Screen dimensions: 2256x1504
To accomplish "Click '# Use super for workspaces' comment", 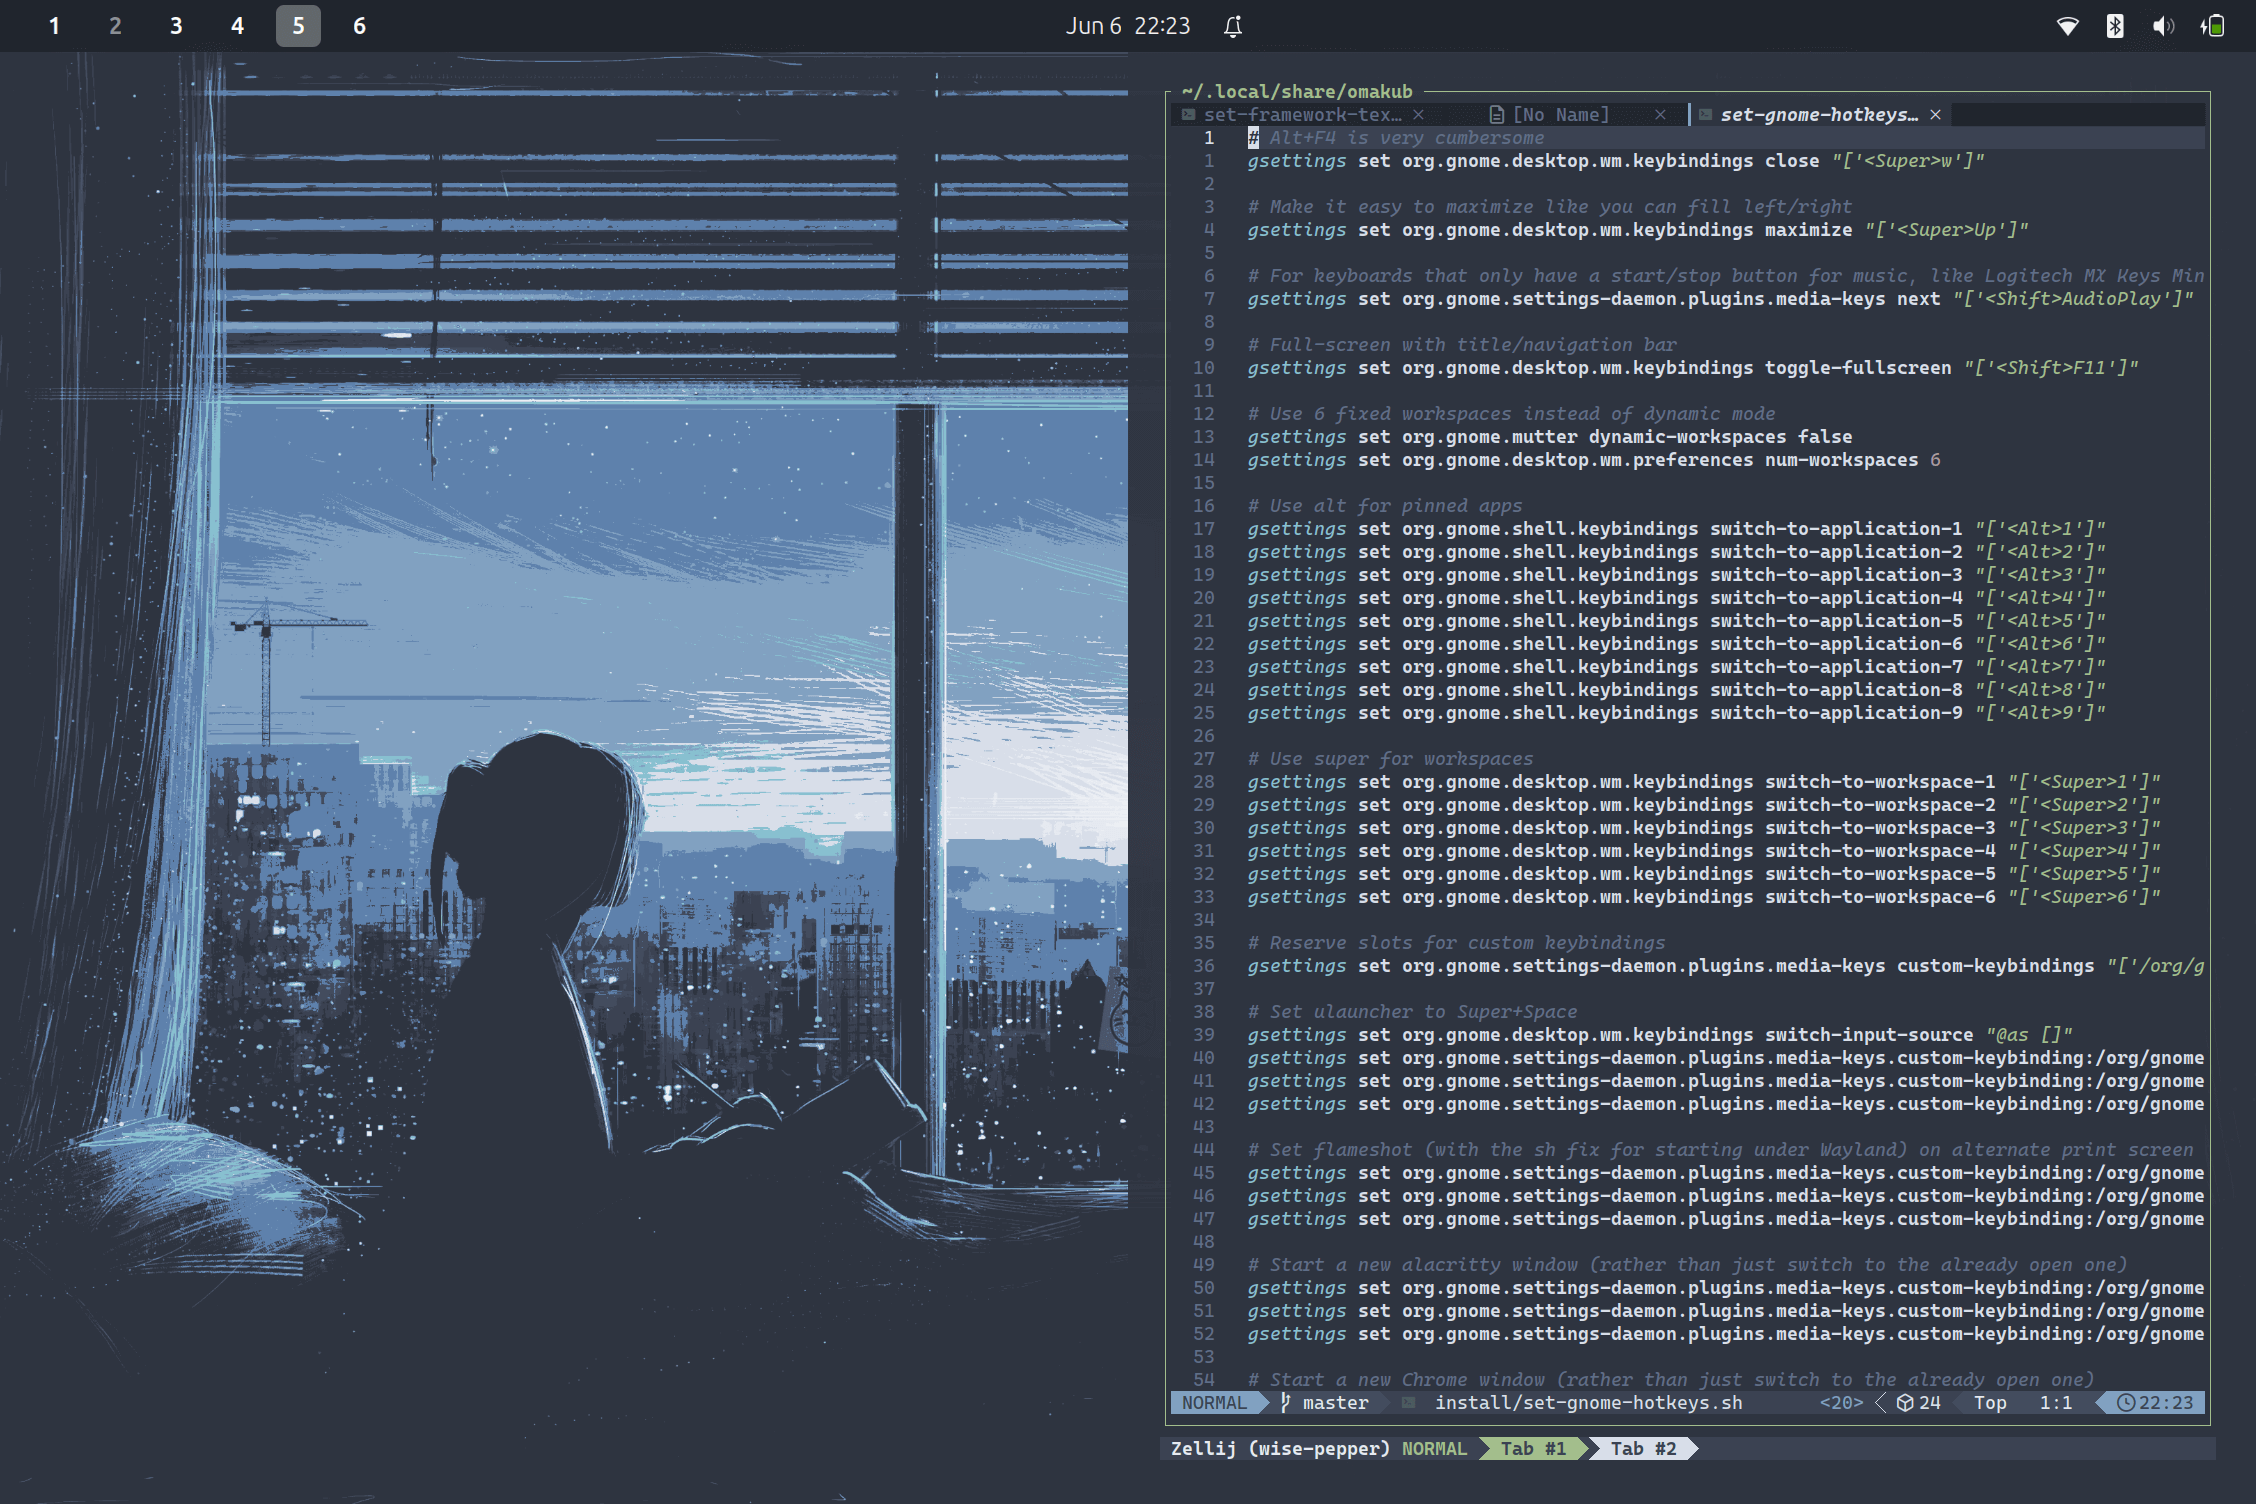I will pos(1390,759).
